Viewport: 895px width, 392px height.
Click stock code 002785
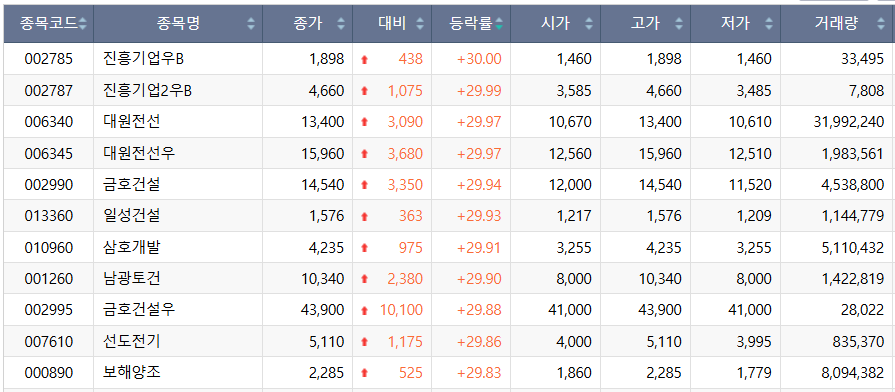pos(49,59)
